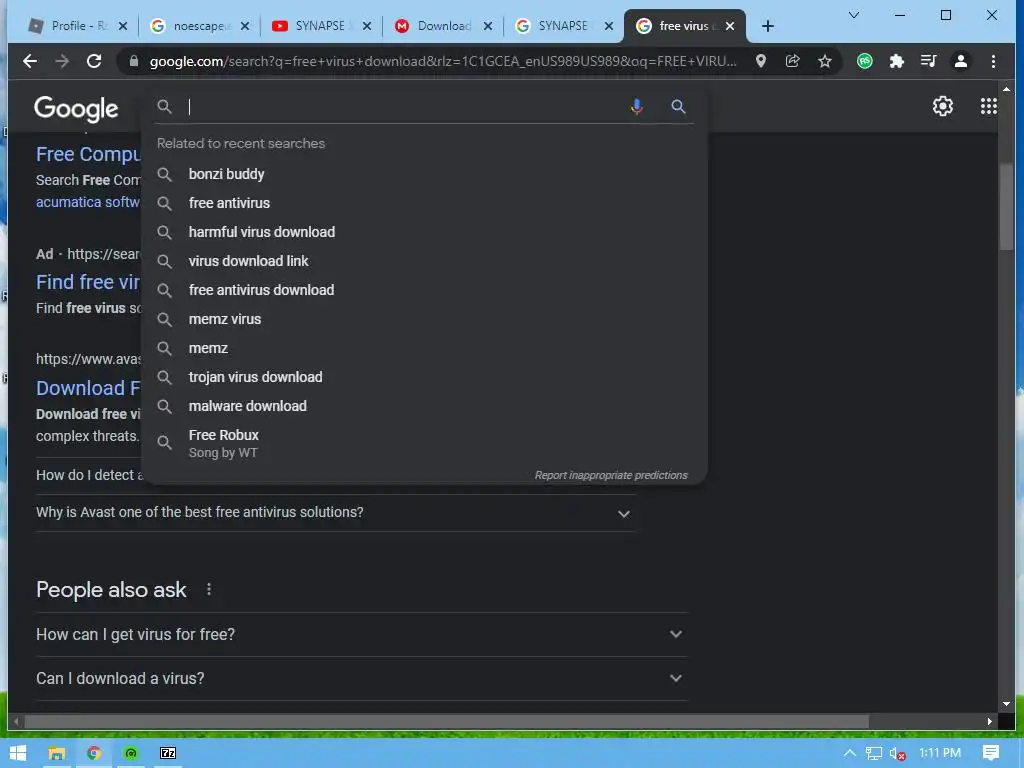Image resolution: width=1024 pixels, height=768 pixels.
Task: Open the green extension icon in toolbar
Action: [x=865, y=61]
